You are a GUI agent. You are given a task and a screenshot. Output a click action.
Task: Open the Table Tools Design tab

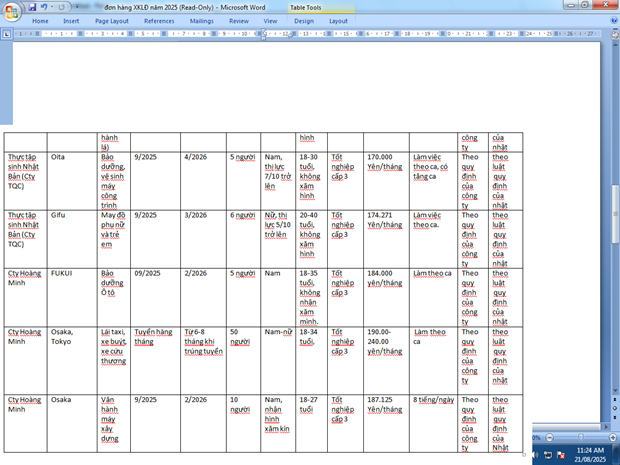pyautogui.click(x=304, y=21)
